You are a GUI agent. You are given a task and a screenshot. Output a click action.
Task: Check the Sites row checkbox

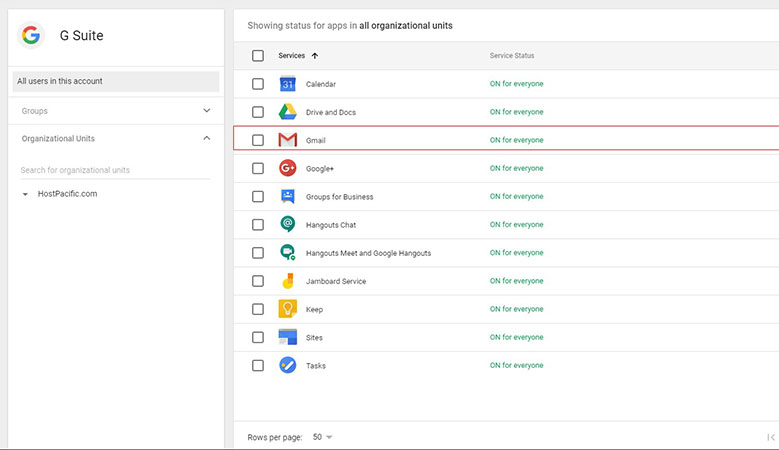tap(258, 337)
